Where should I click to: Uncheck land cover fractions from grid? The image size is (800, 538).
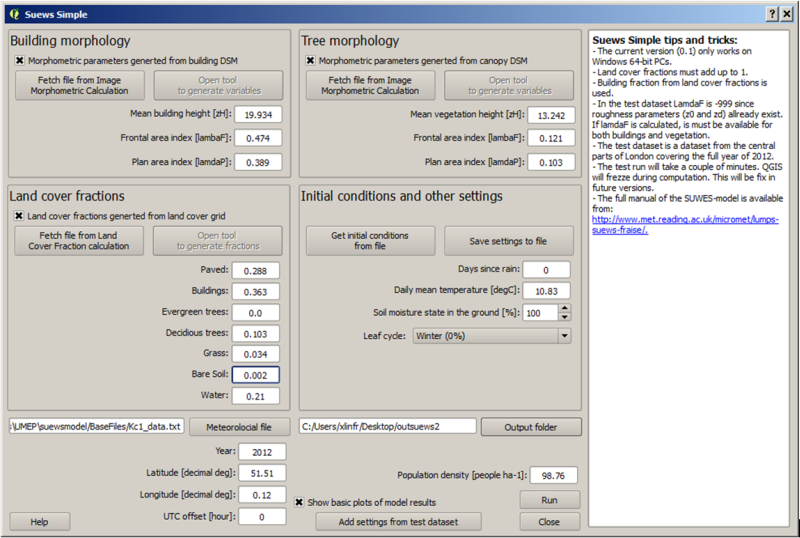pos(19,216)
